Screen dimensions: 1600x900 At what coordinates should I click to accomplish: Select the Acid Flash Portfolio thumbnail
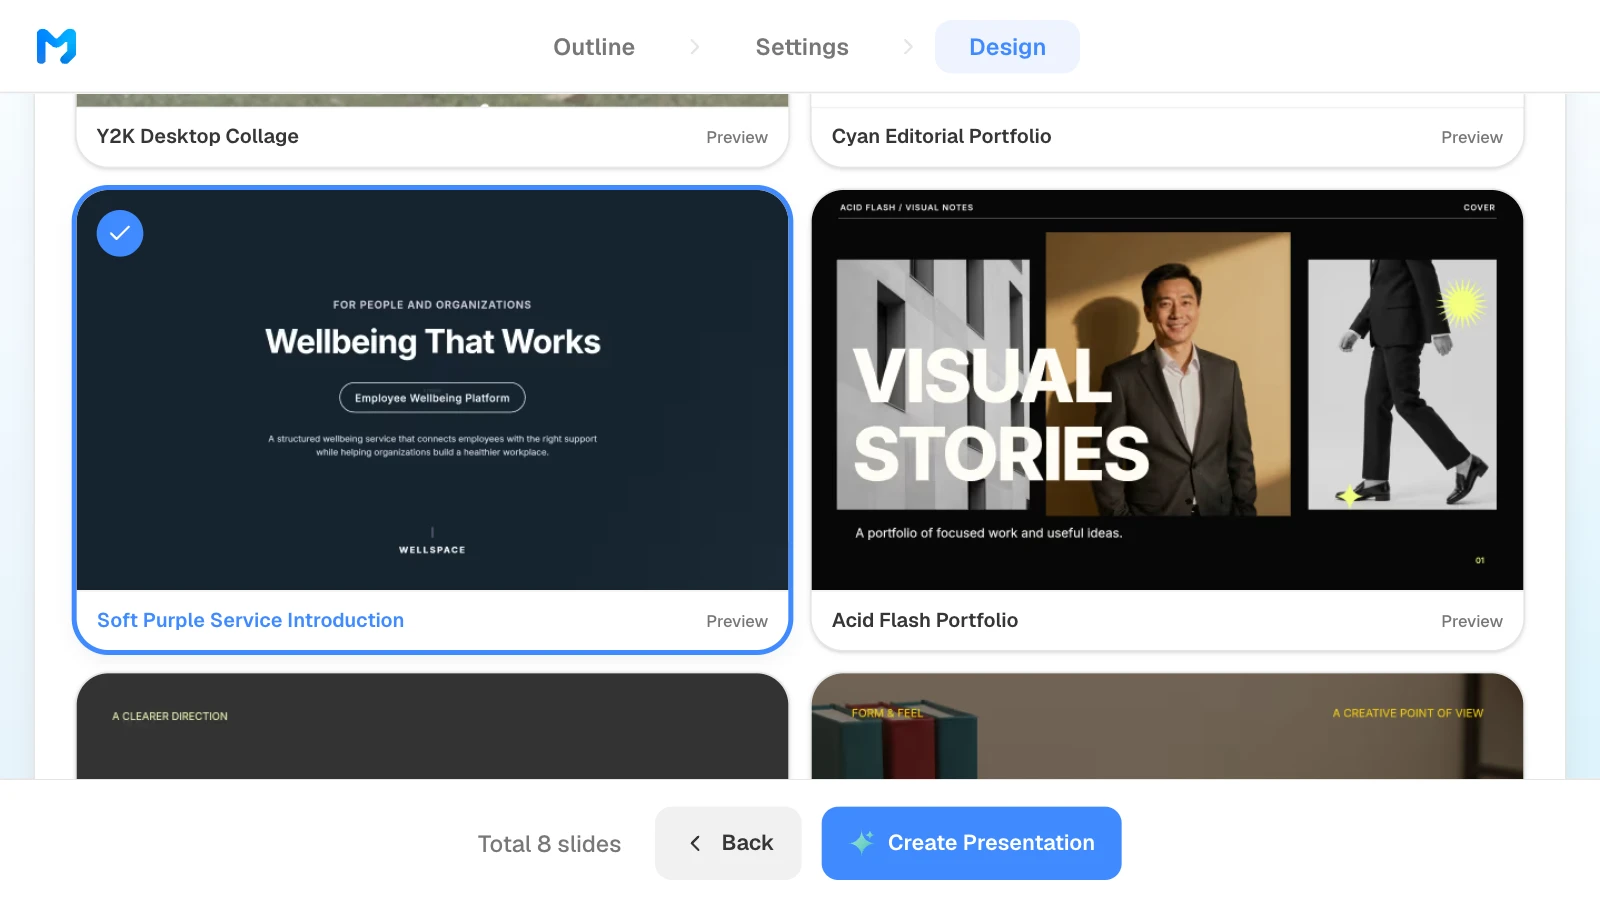(1167, 390)
